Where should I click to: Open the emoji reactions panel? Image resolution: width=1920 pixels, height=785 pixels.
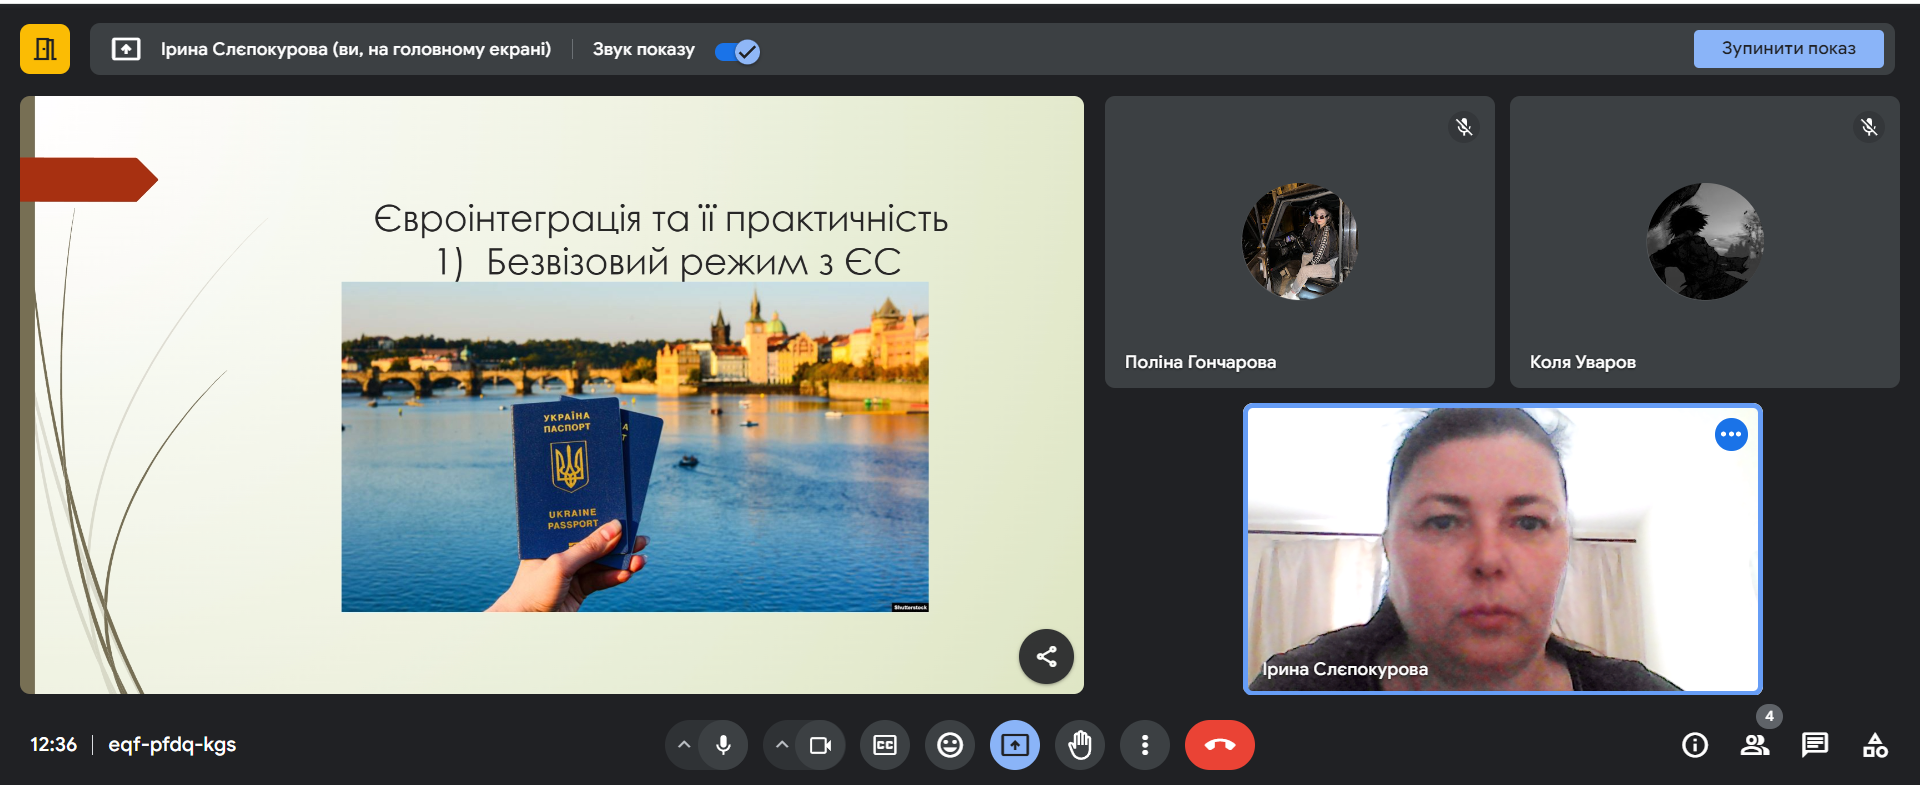[950, 745]
